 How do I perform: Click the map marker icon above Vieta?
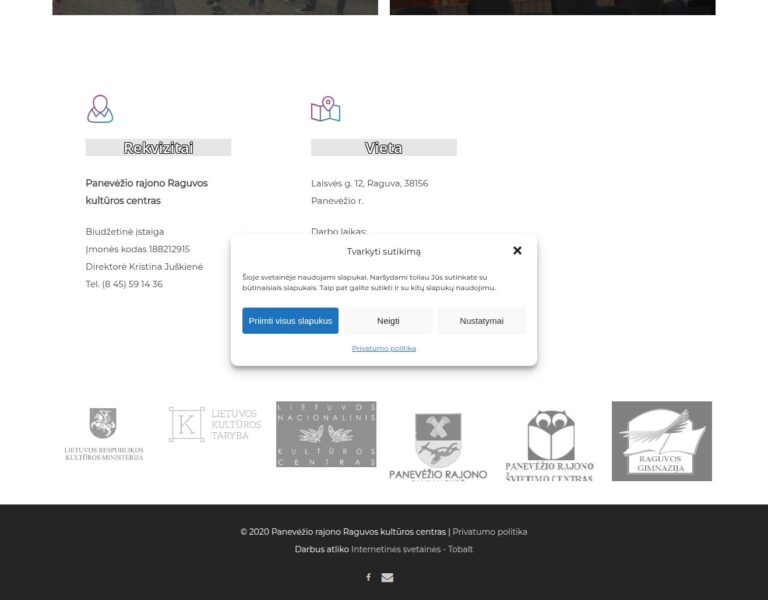tap(326, 109)
